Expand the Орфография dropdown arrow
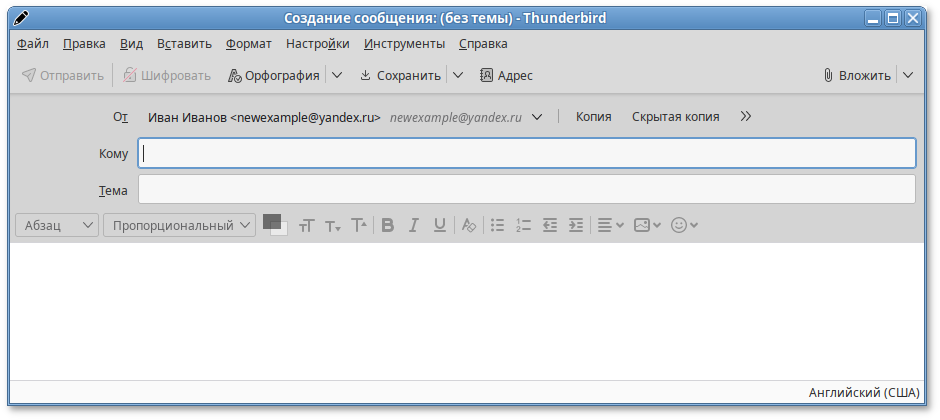Viewport: 940px width, 420px height. (x=337, y=75)
